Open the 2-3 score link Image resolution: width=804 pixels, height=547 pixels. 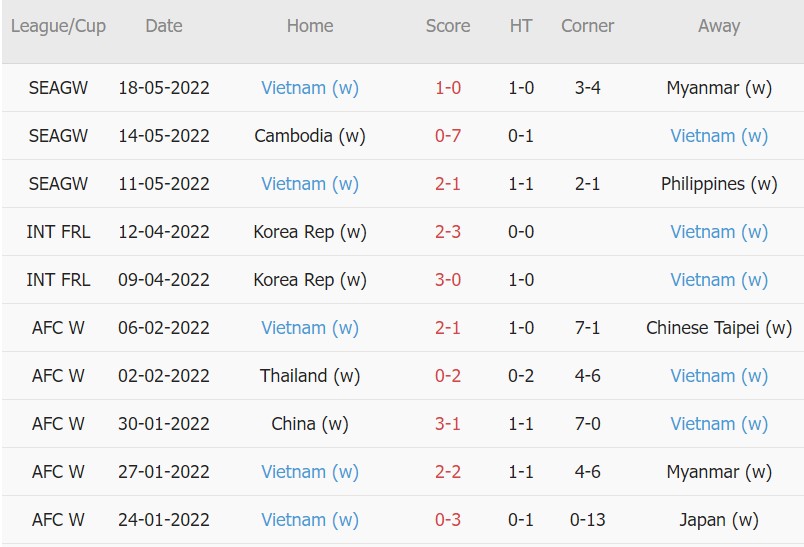pos(447,232)
